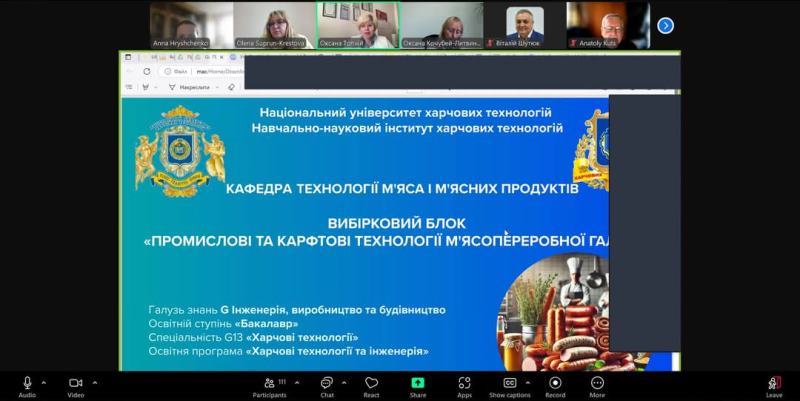Select the highlight tool in PDF toolbar
The height and width of the screenshot is (401, 800).
click(146, 87)
